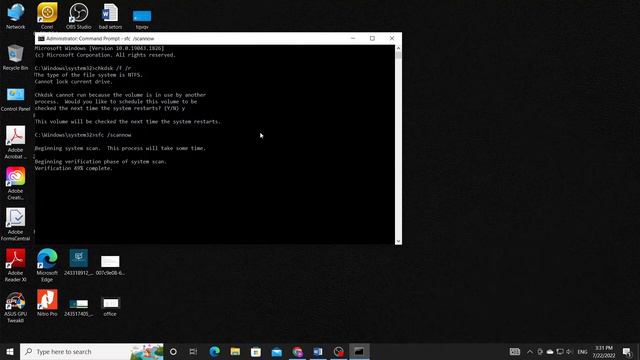Select desktop file starting with 007c9e08
This screenshot has height=360, width=640.
110,265
